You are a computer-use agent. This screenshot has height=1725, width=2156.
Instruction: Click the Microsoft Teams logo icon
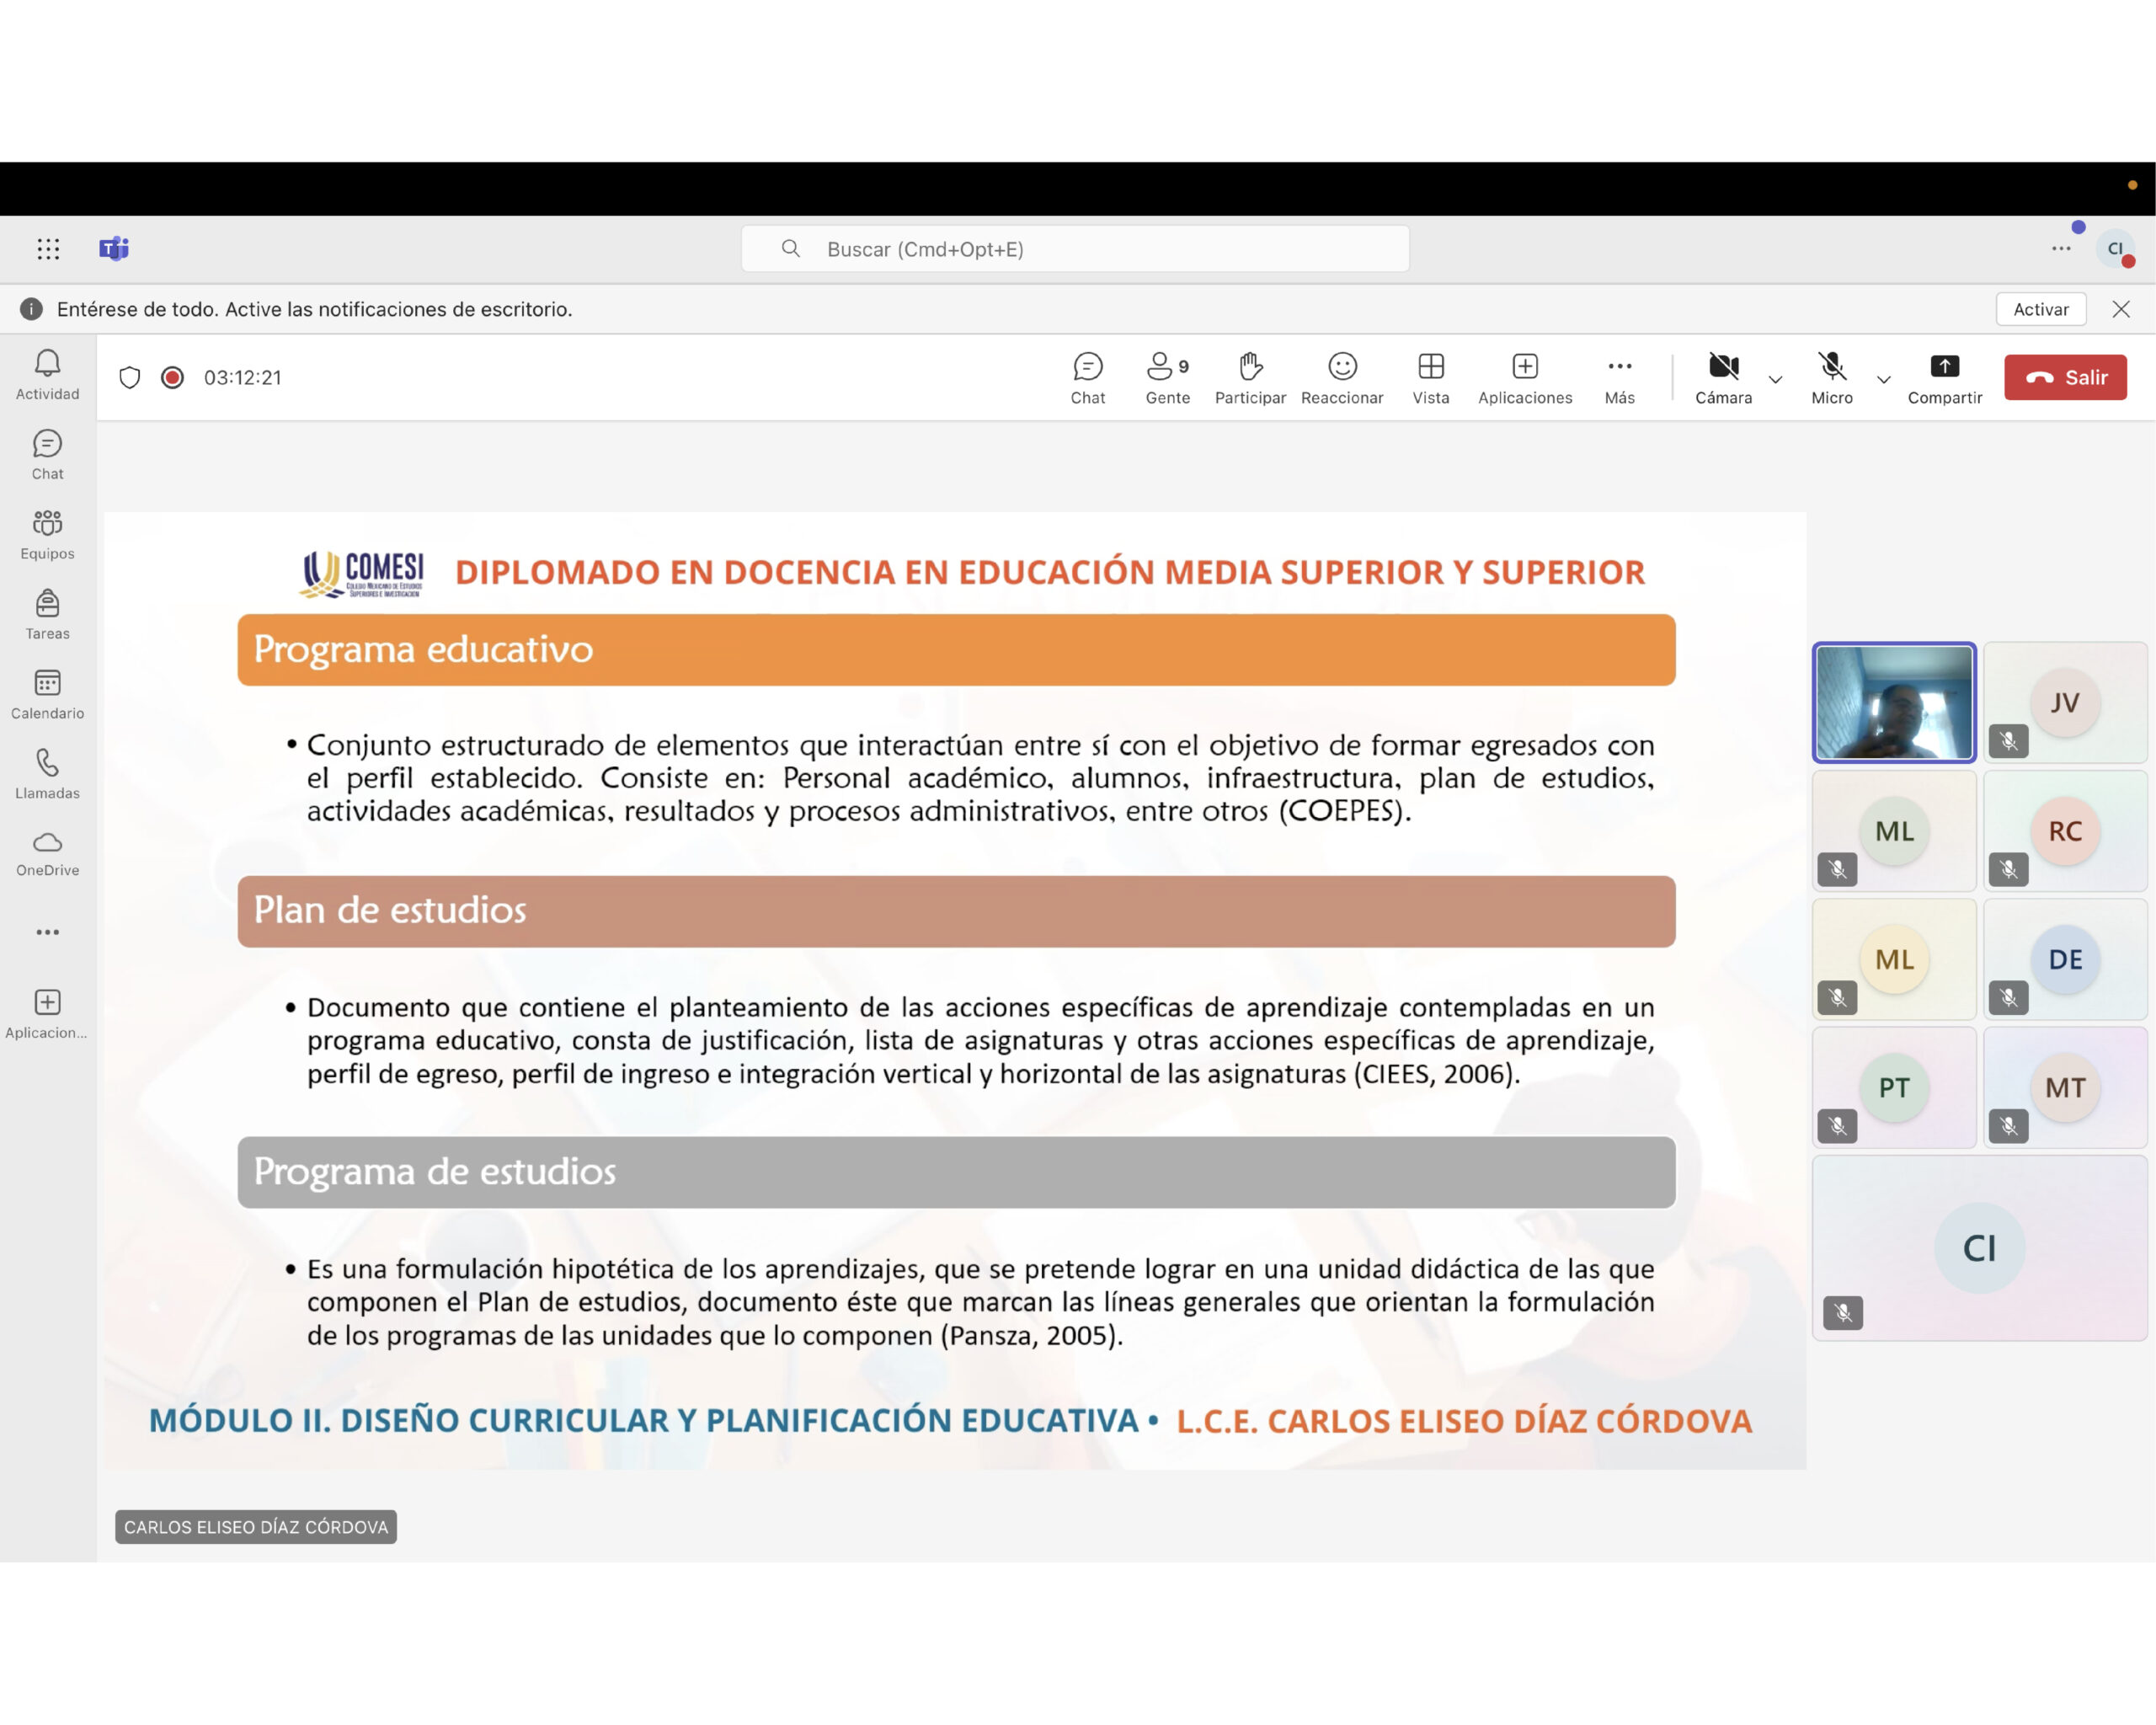click(114, 248)
